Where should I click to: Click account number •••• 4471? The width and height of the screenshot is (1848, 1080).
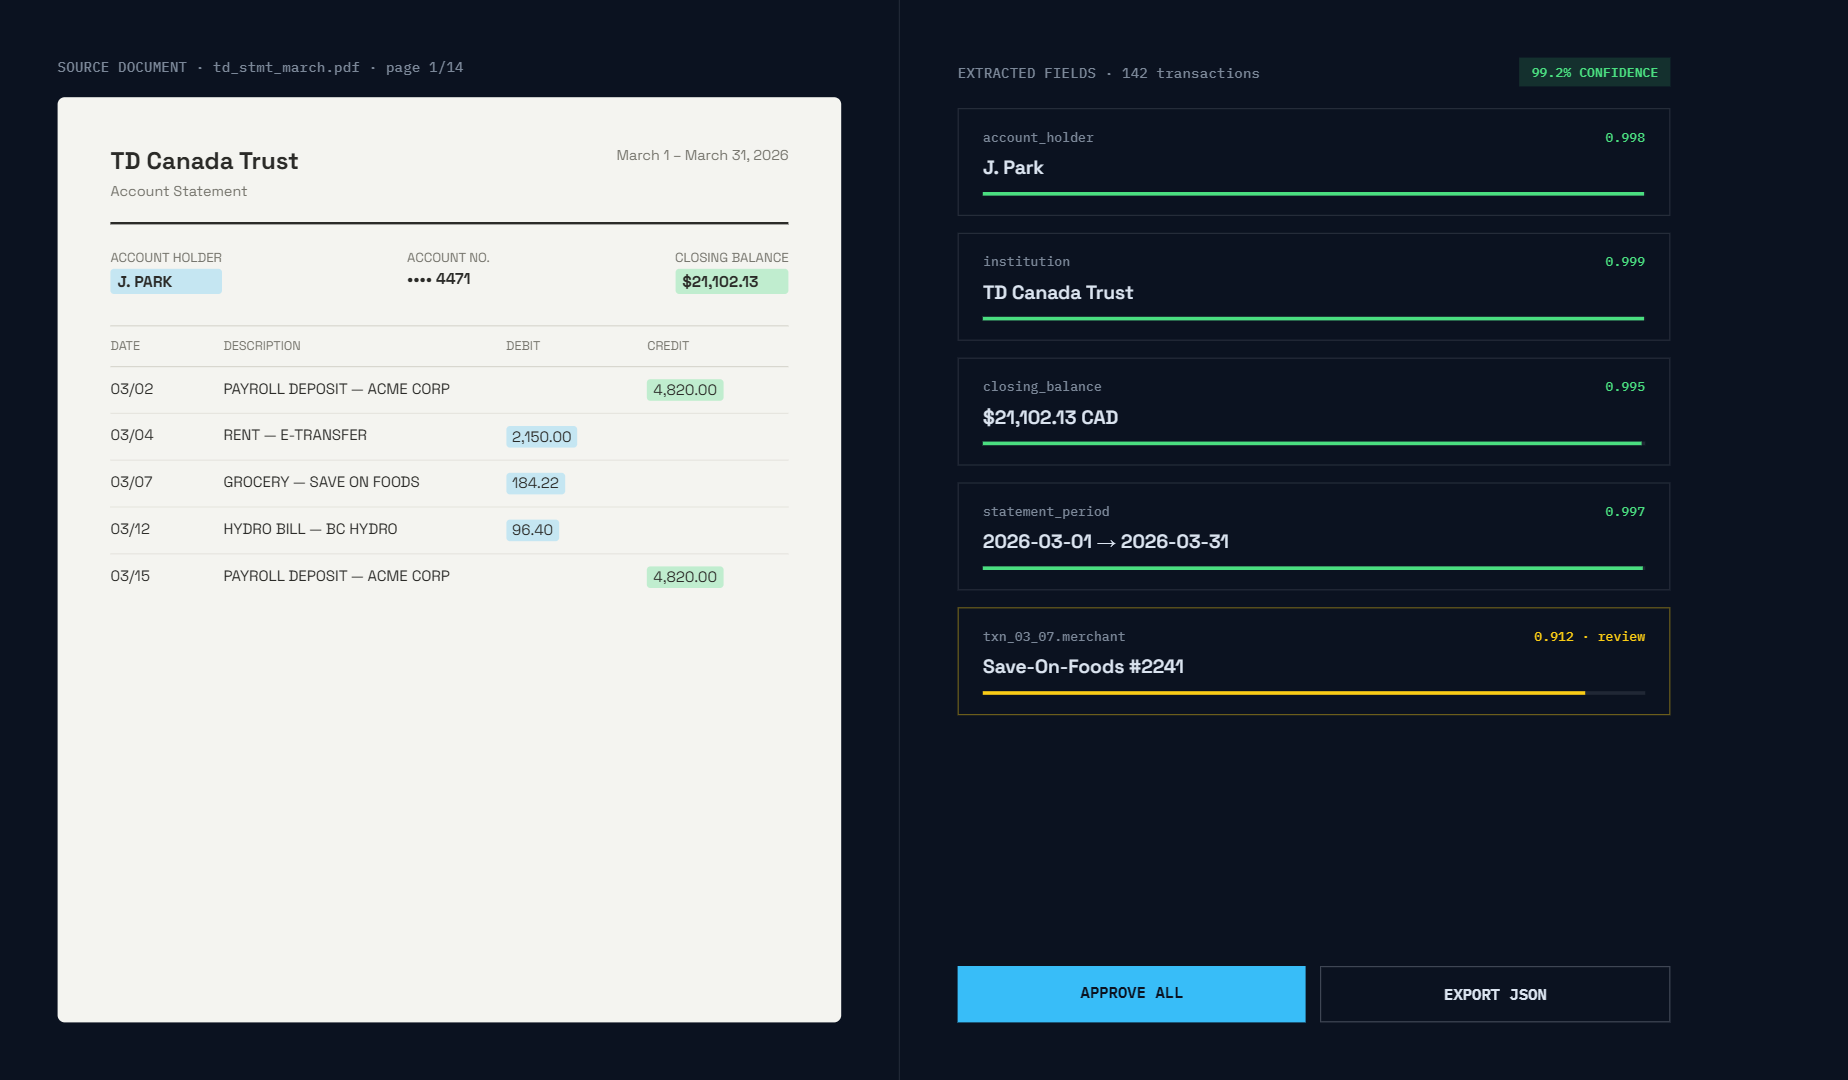coord(439,279)
